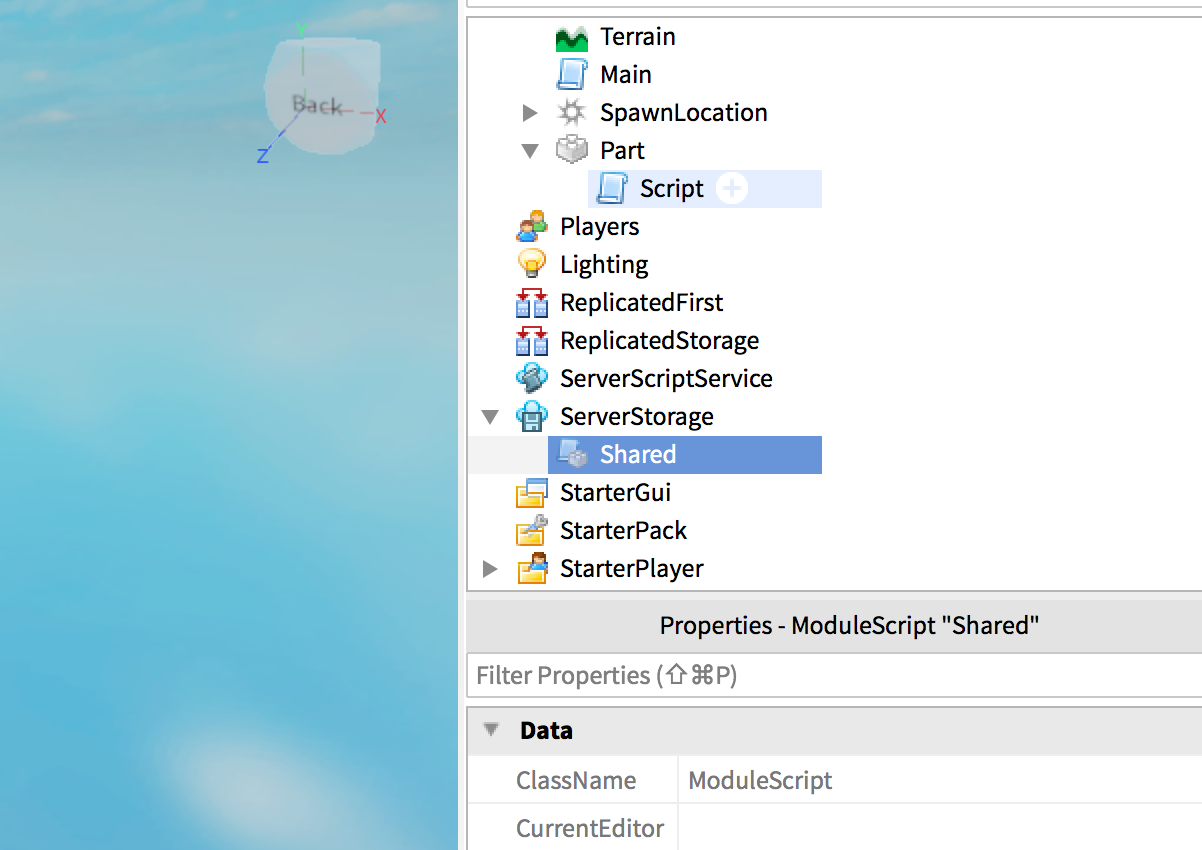This screenshot has width=1202, height=850.
Task: Click the Filter Properties search field
Action: click(834, 676)
